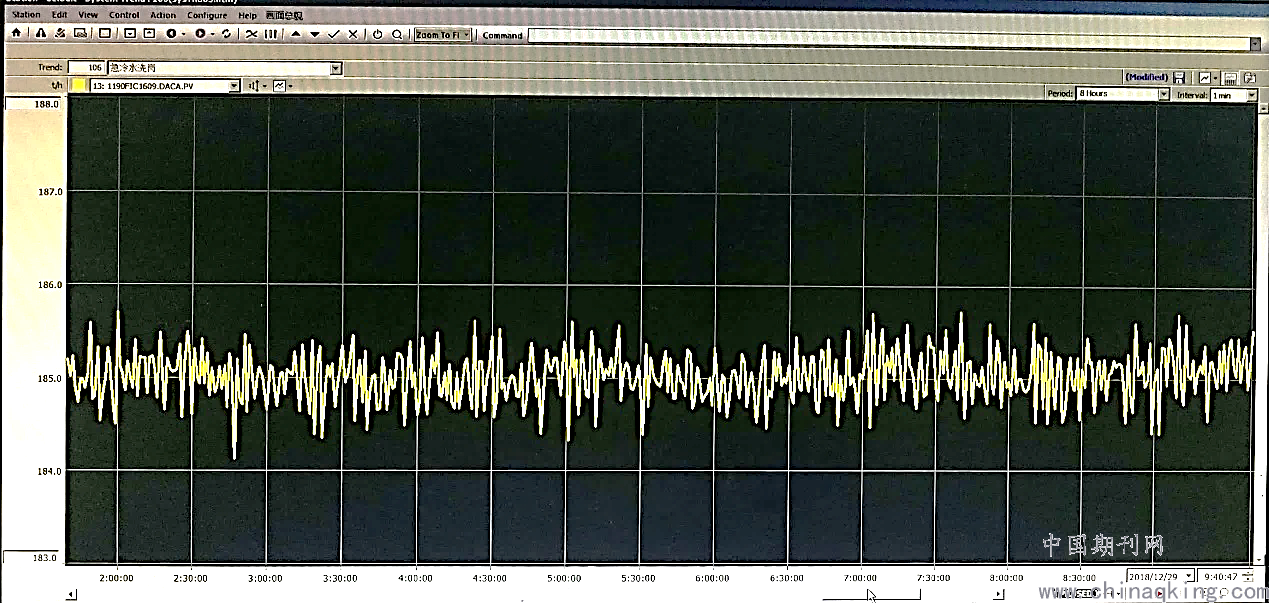The height and width of the screenshot is (603, 1269).
Task: Open the Period 8 Hours dropdown
Action: 1163,94
